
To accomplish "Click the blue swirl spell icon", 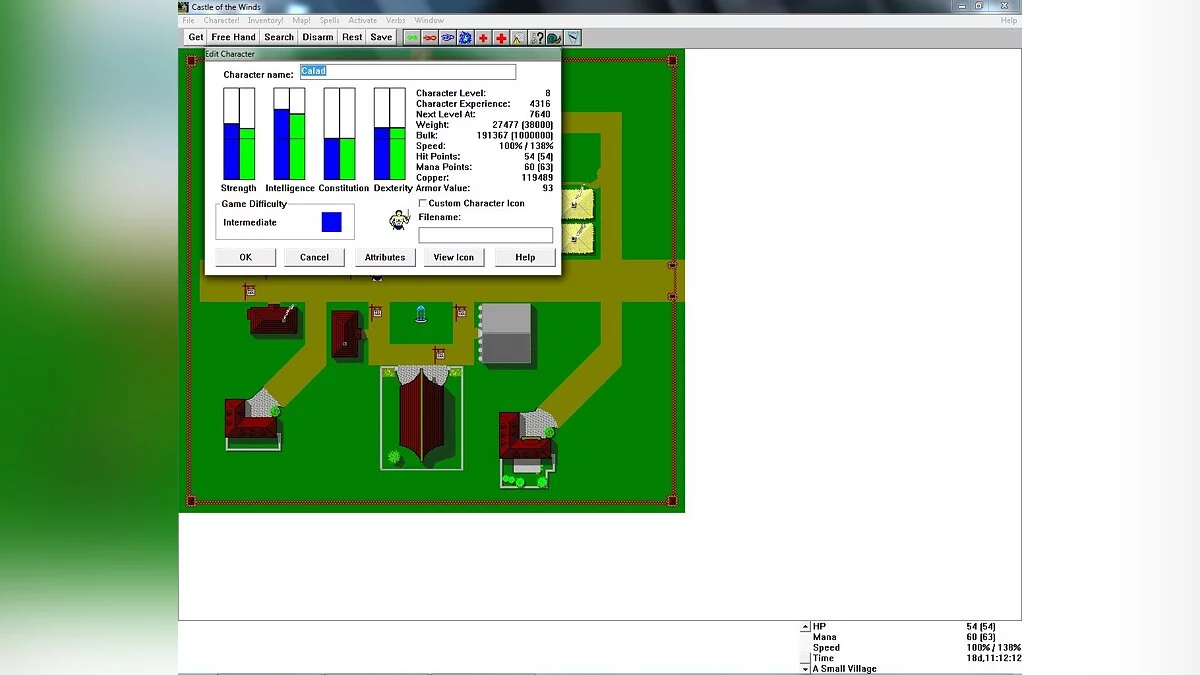I will 465,37.
